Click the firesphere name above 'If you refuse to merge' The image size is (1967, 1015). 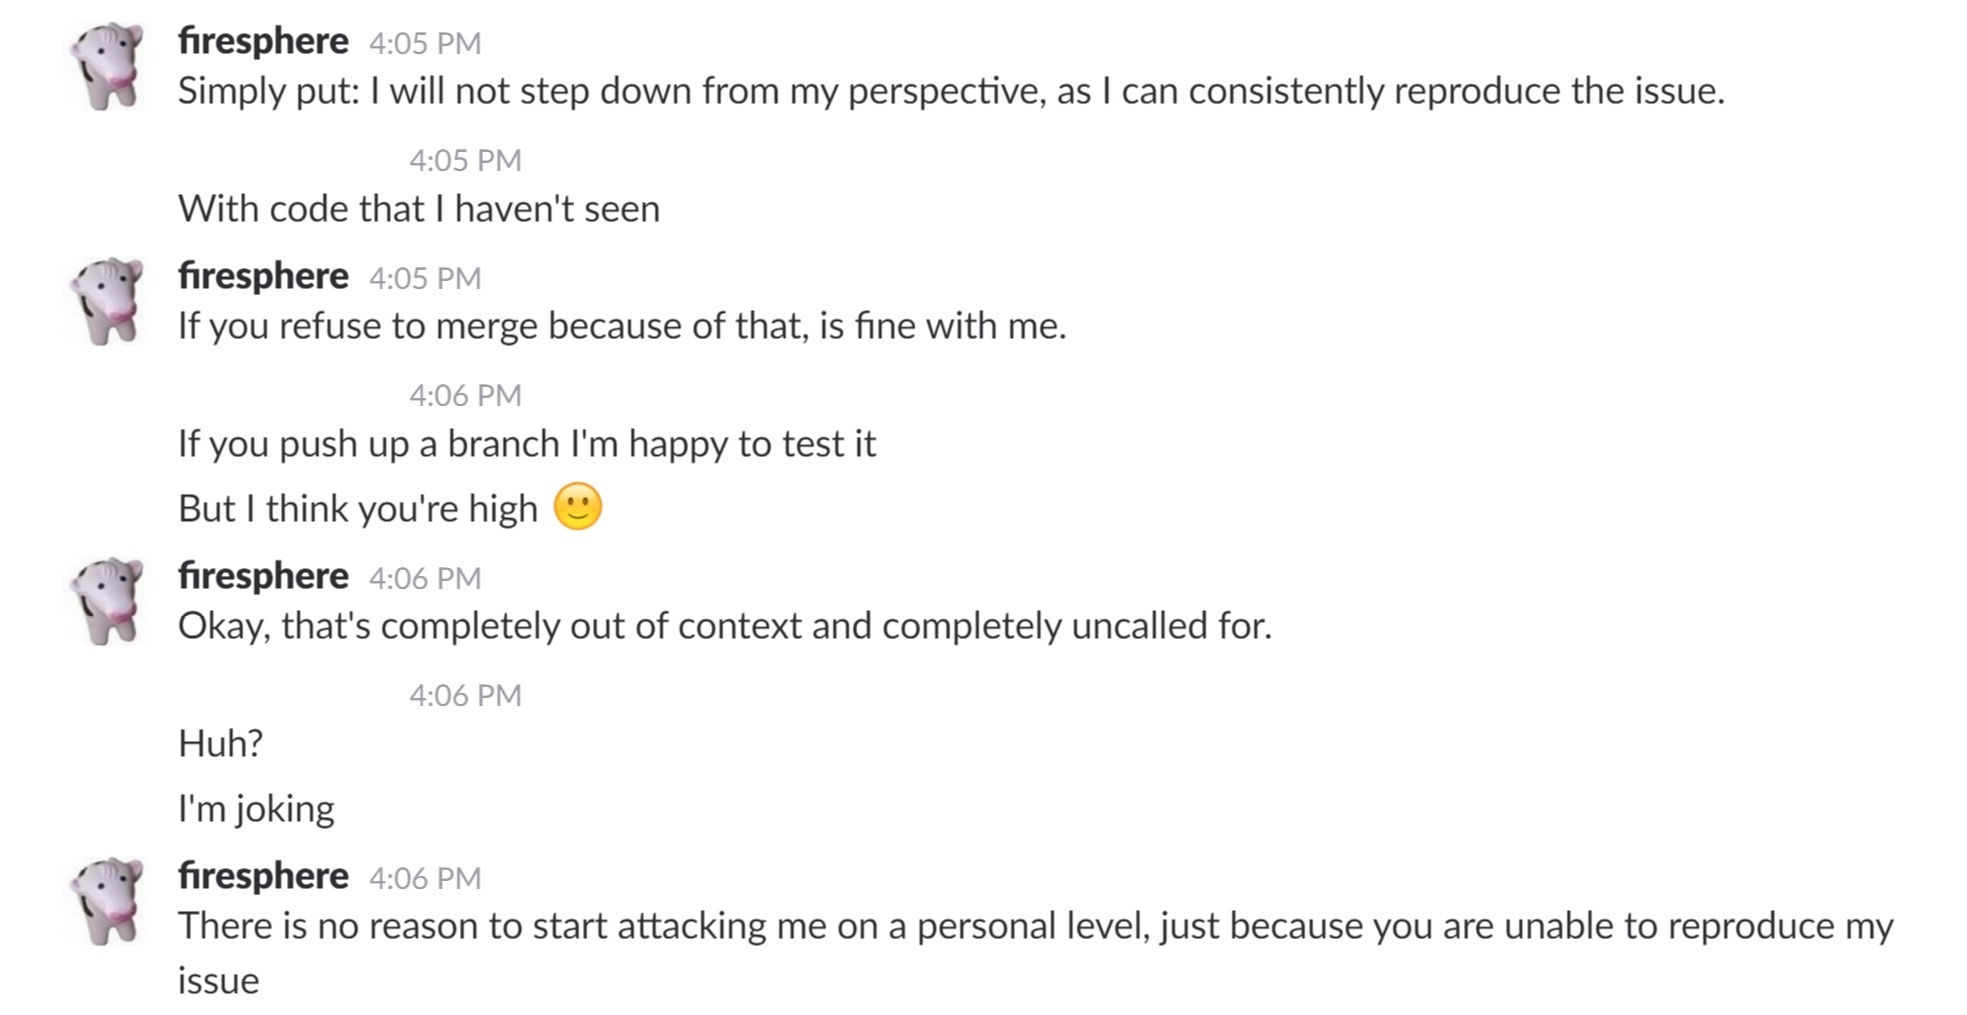click(263, 276)
